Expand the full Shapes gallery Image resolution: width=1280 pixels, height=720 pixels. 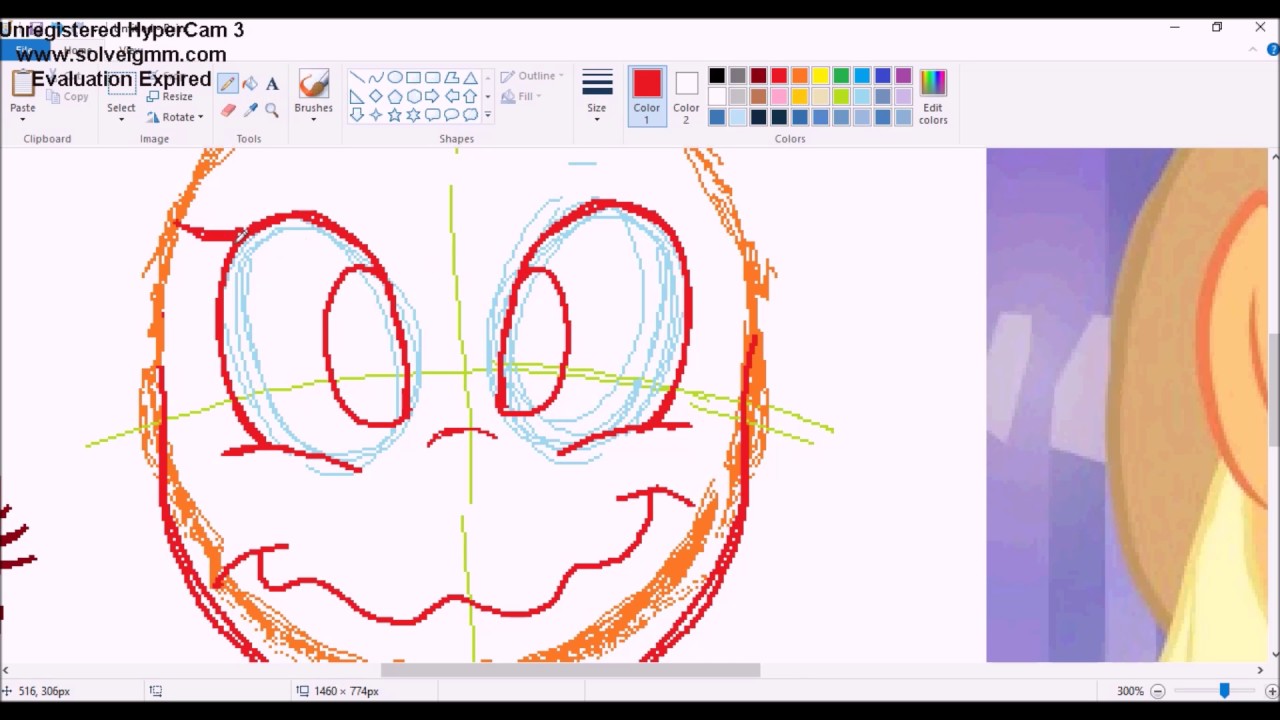[x=488, y=114]
